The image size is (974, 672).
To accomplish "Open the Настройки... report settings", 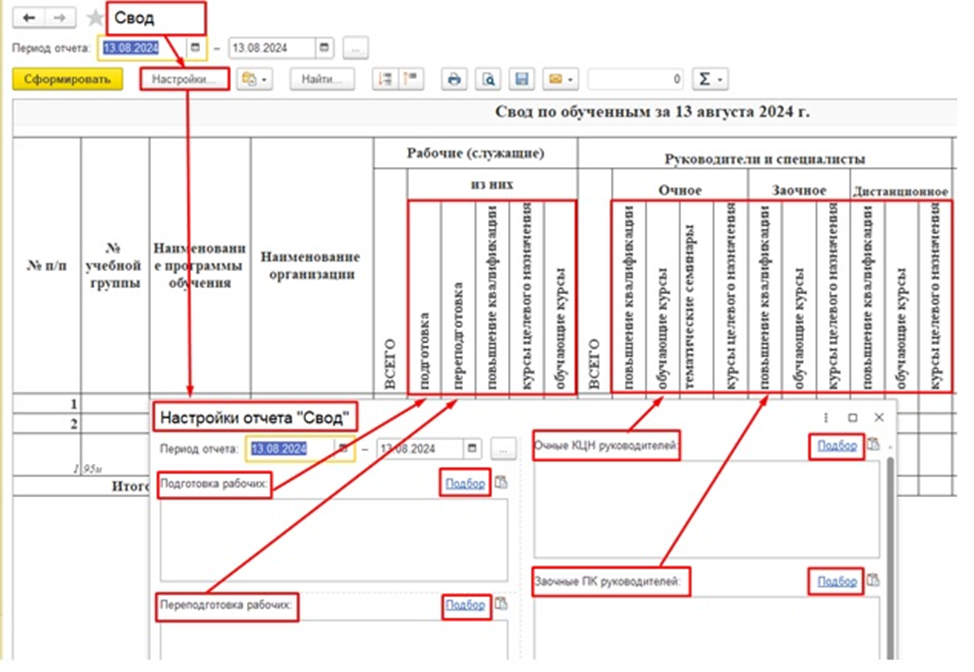I will 184,79.
